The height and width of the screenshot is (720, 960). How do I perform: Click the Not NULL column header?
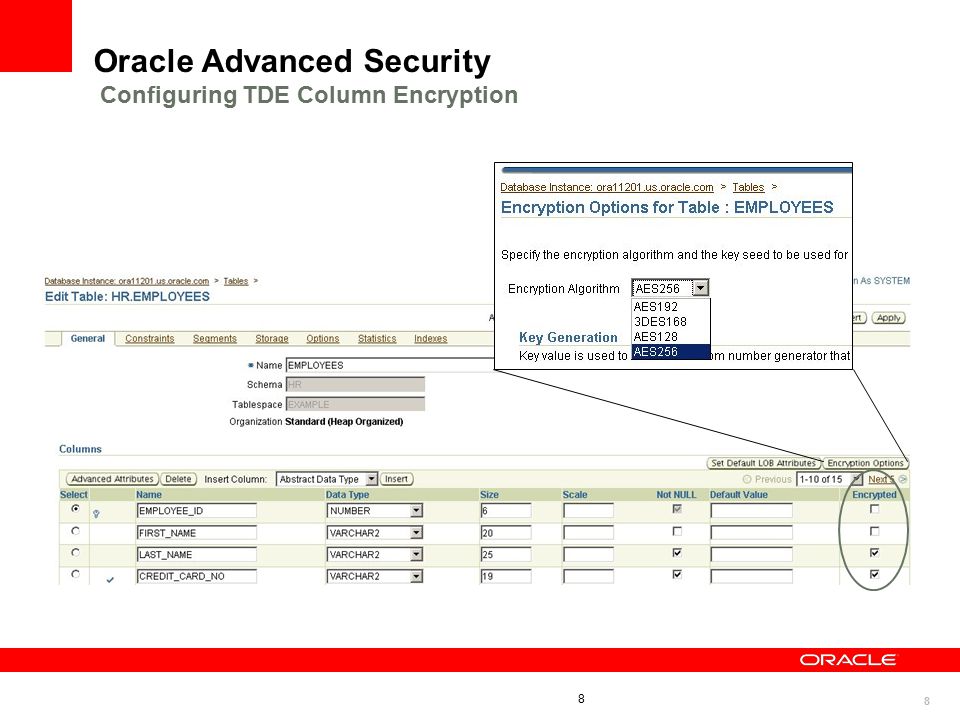point(677,495)
